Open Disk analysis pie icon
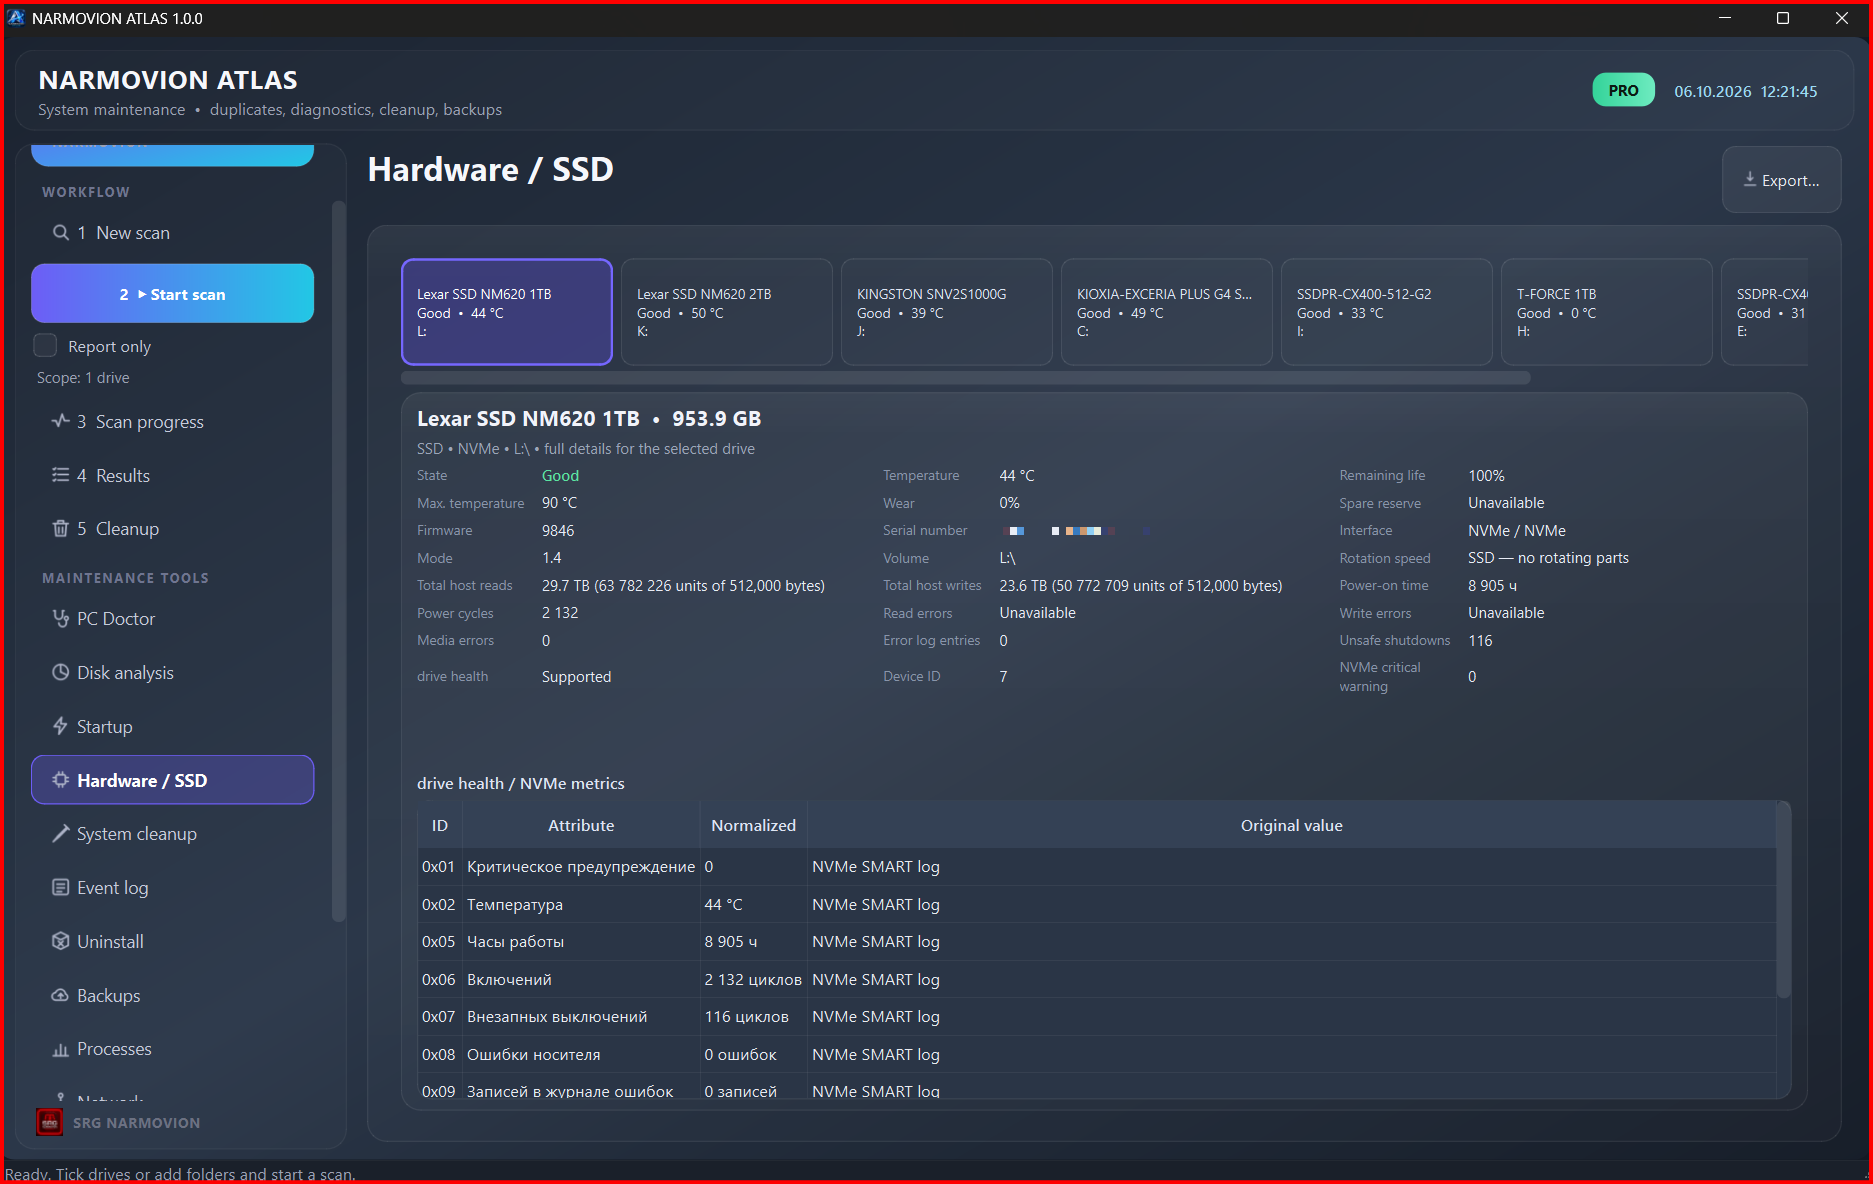This screenshot has height=1184, width=1873. pyautogui.click(x=60, y=673)
